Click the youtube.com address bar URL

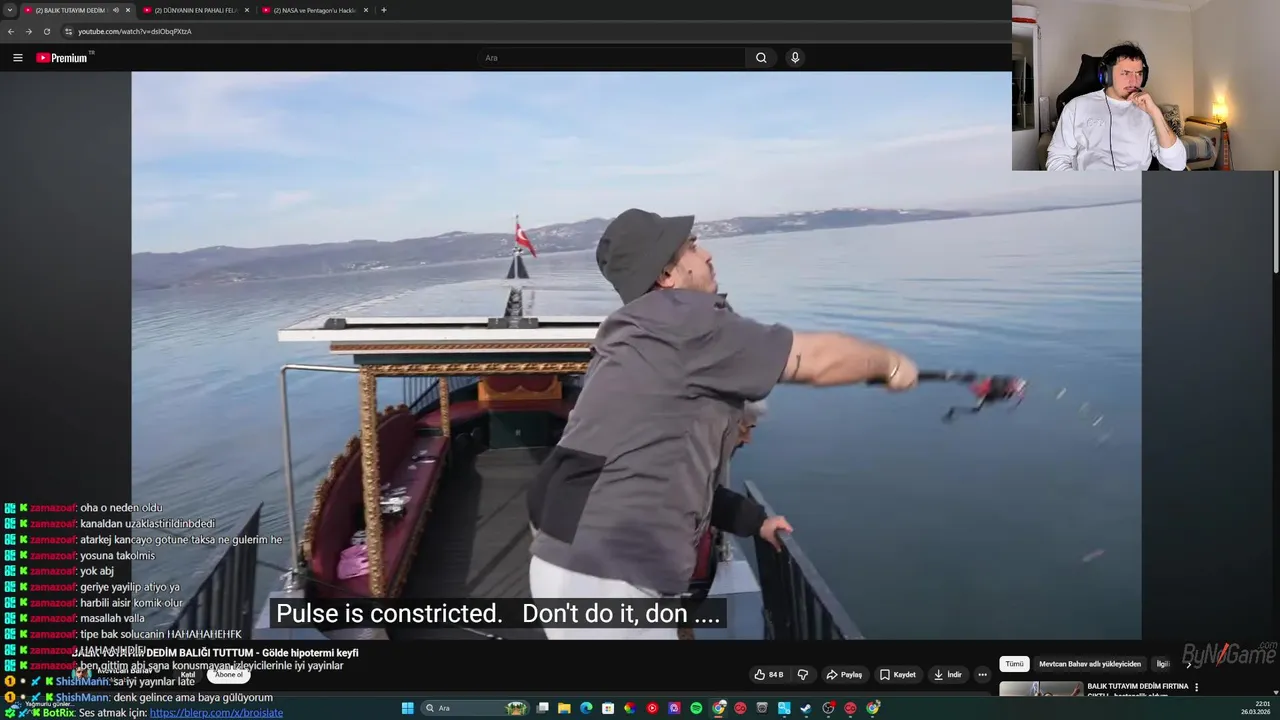(x=135, y=31)
